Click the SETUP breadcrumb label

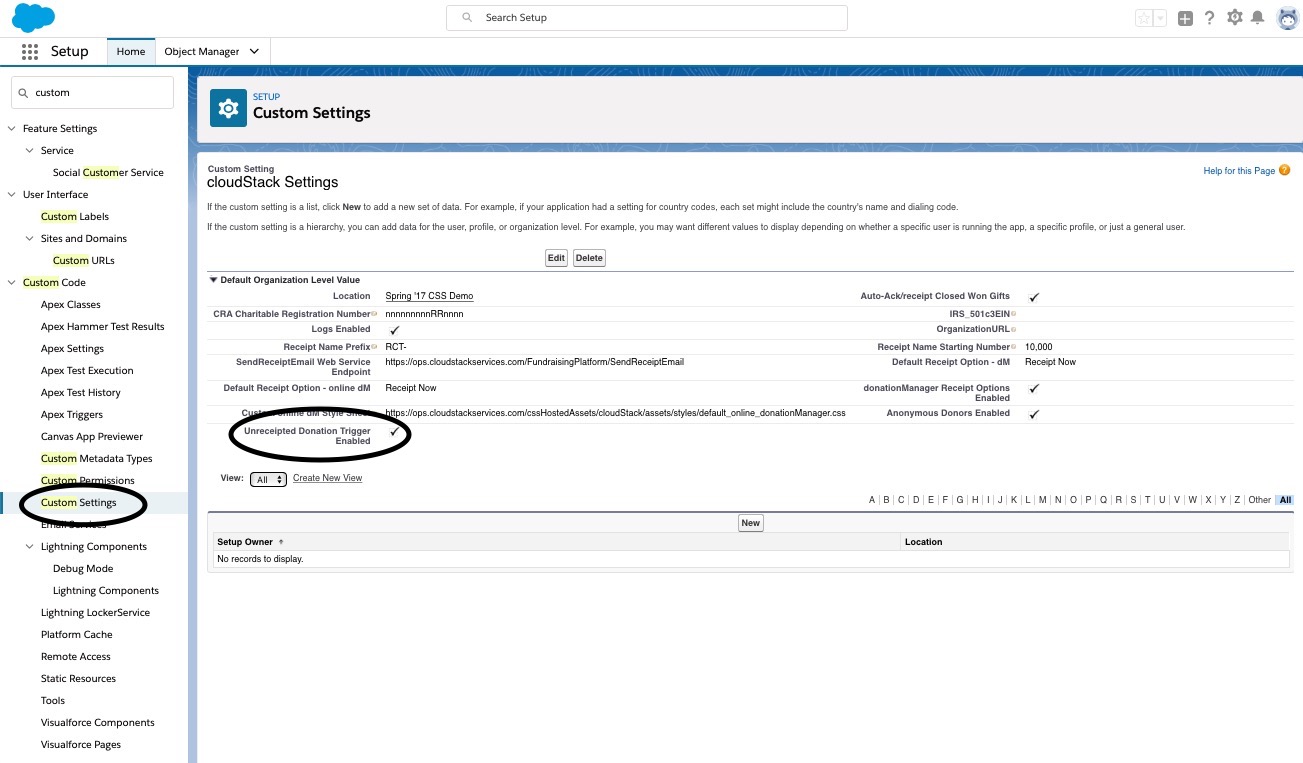pos(266,97)
